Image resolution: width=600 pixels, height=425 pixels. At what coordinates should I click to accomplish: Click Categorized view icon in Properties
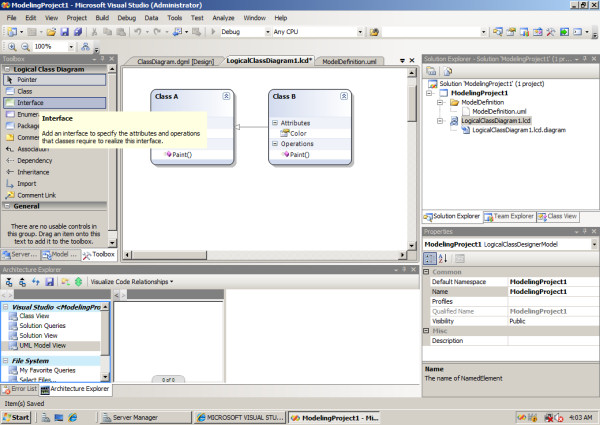(x=430, y=259)
